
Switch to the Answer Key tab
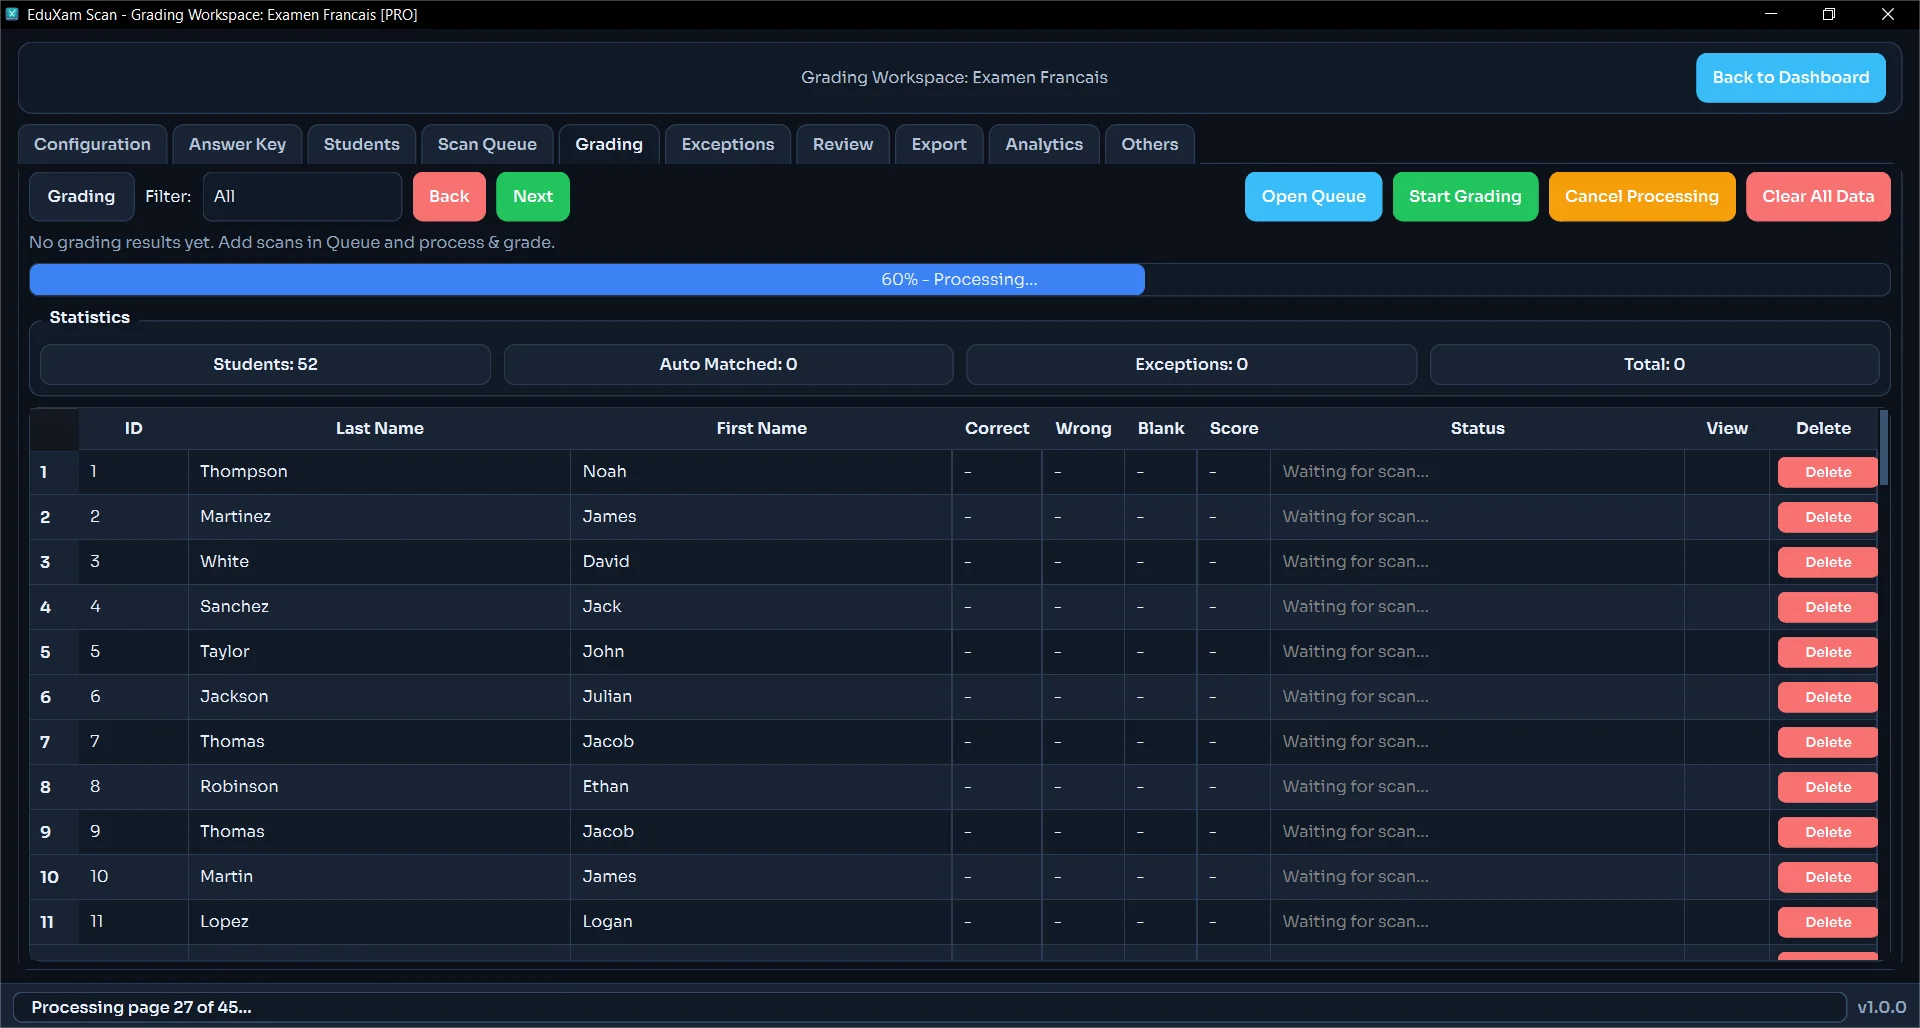(x=237, y=144)
